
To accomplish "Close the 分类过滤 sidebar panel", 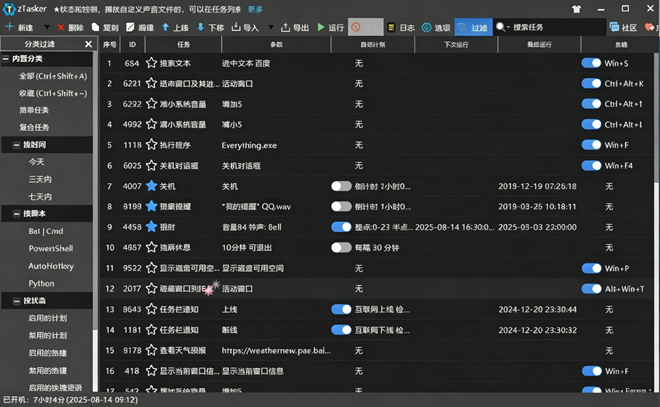I will pyautogui.click(x=88, y=44).
